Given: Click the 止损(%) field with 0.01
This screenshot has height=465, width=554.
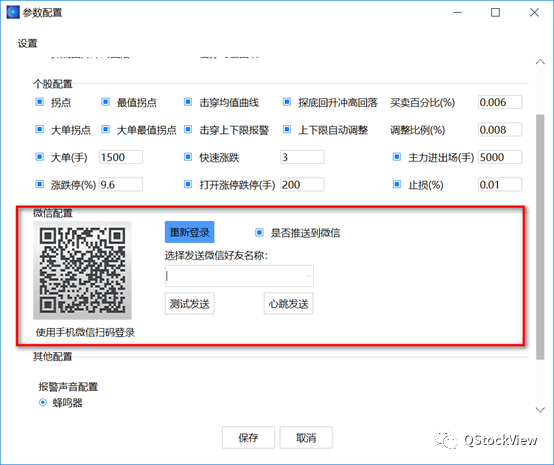Looking at the screenshot, I should point(500,184).
